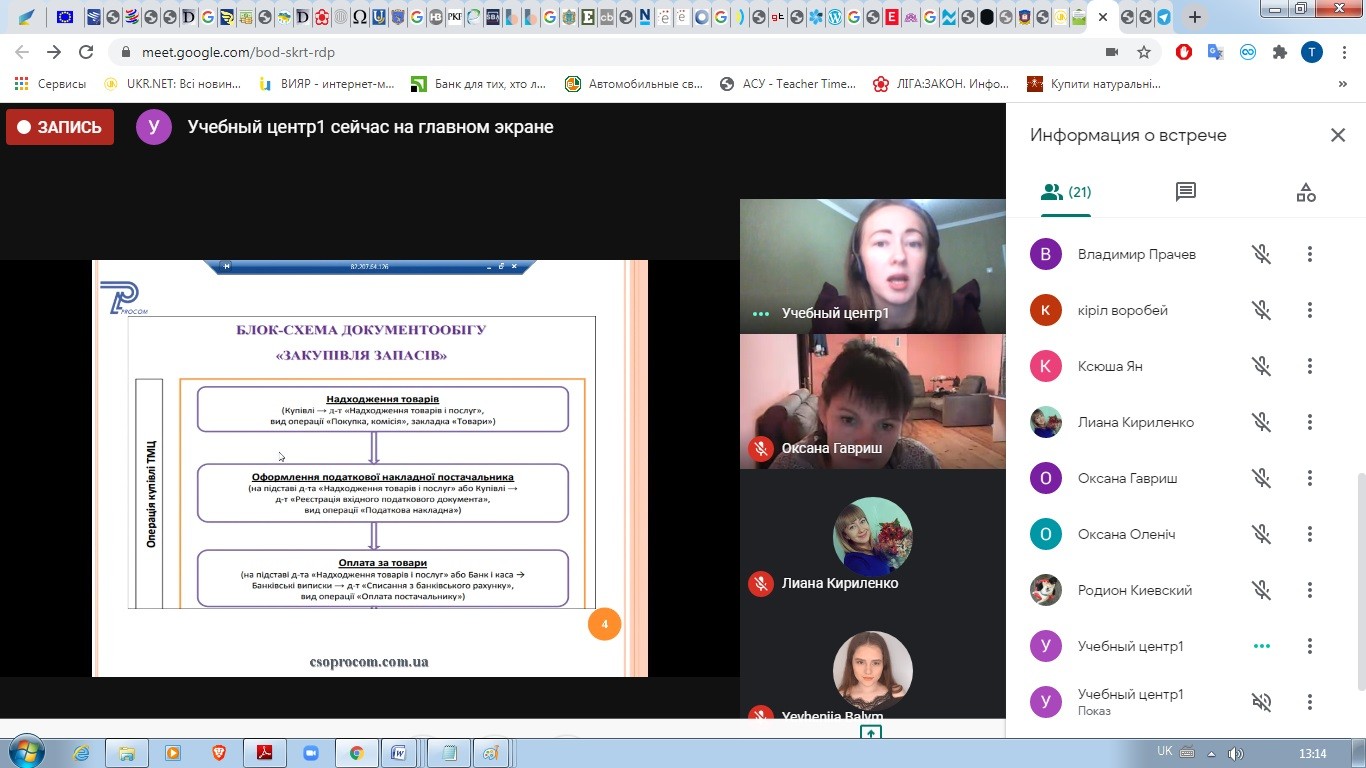Open the AdBlock red stop-hand extension
The image size is (1366, 768).
pos(1184,52)
